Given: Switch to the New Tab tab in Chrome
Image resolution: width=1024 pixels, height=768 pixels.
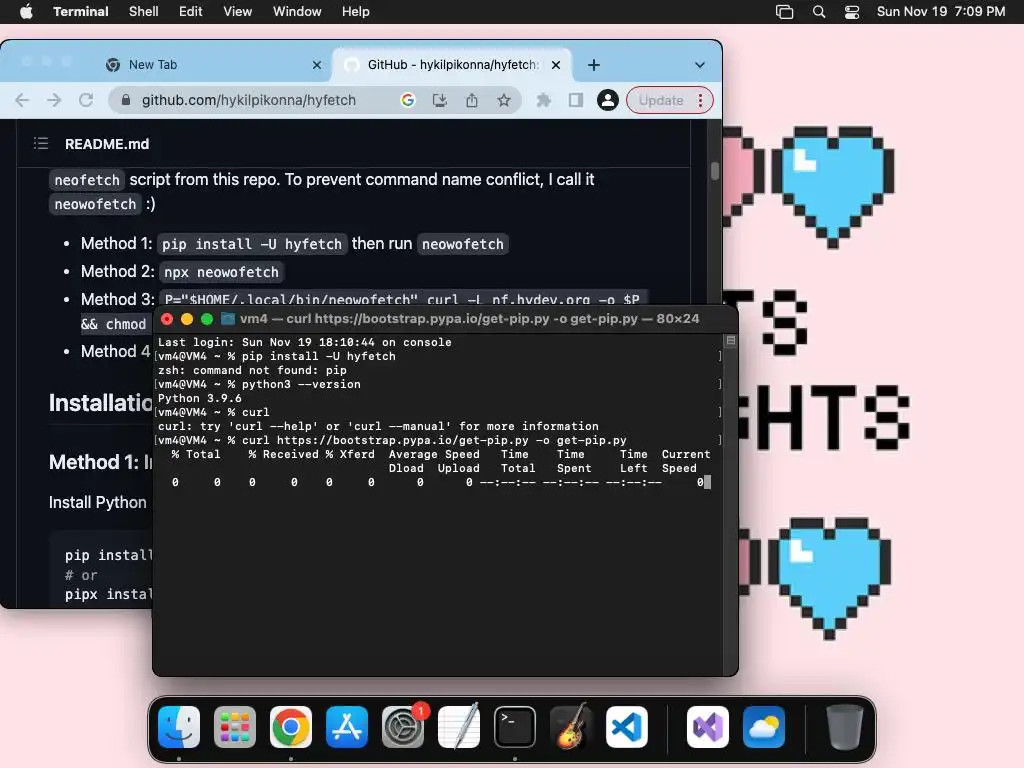Looking at the screenshot, I should (x=209, y=65).
